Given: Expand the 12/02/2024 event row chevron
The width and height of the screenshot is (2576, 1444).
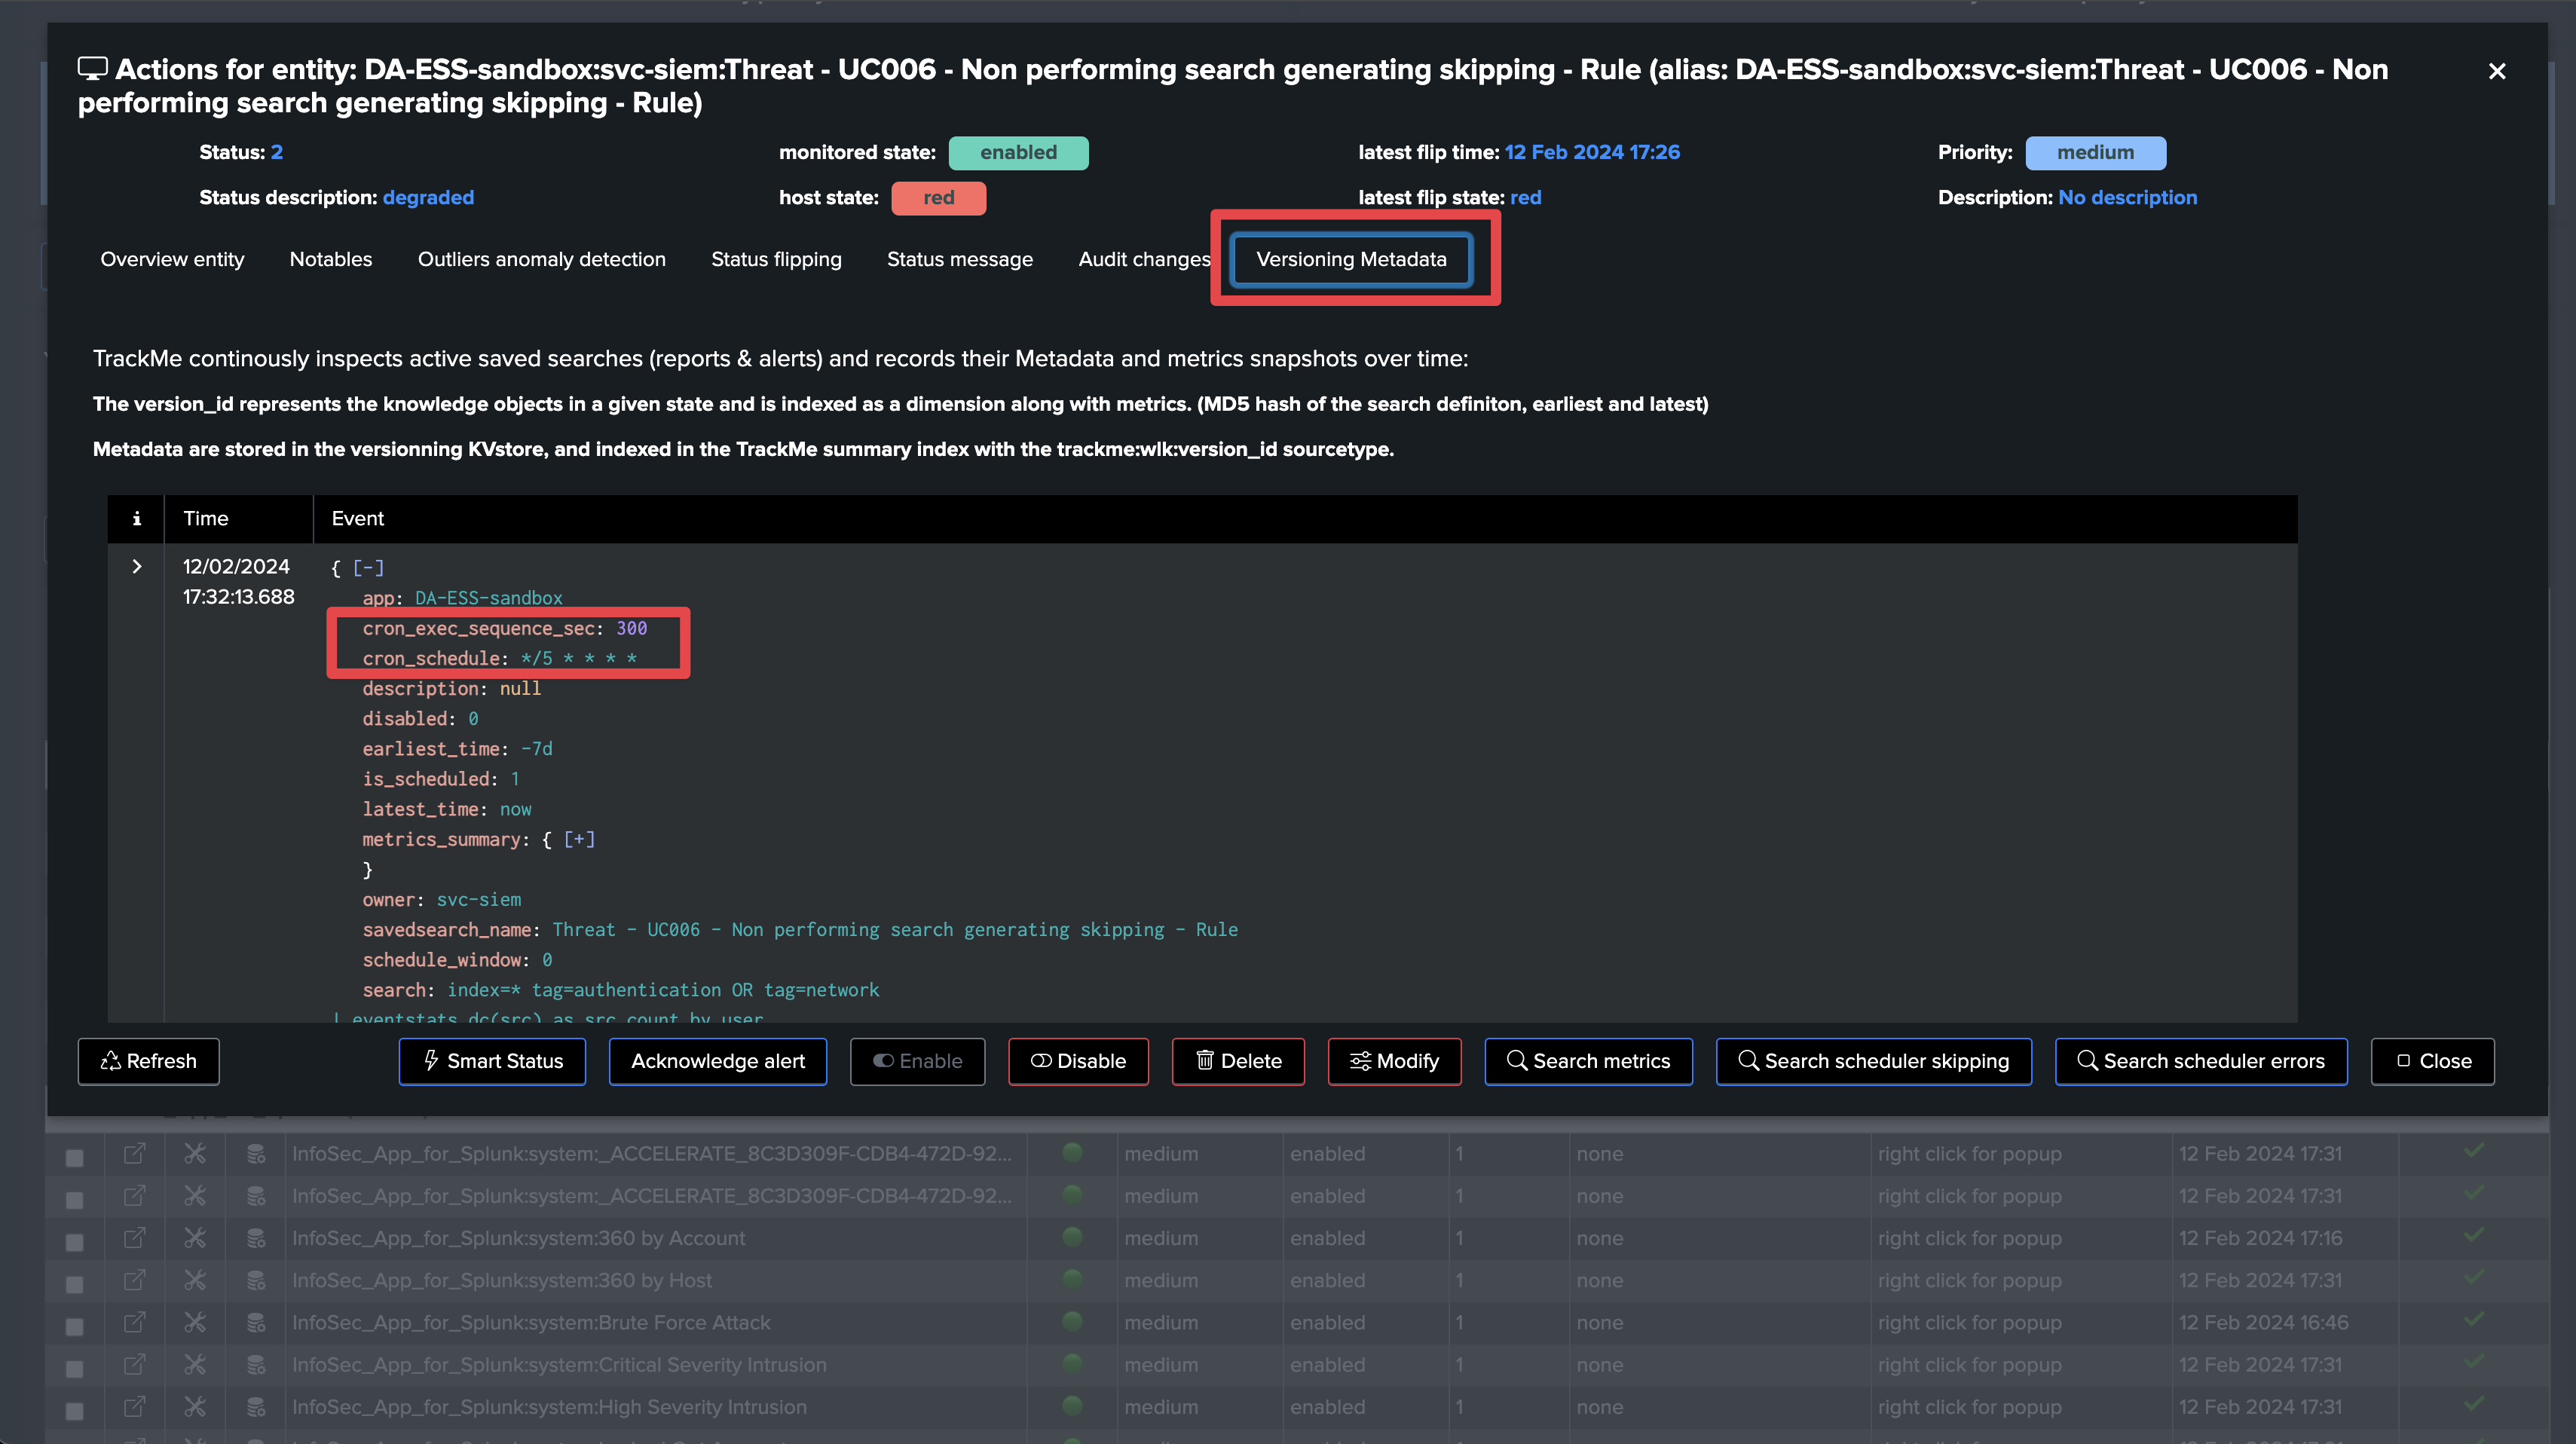Looking at the screenshot, I should point(137,566).
